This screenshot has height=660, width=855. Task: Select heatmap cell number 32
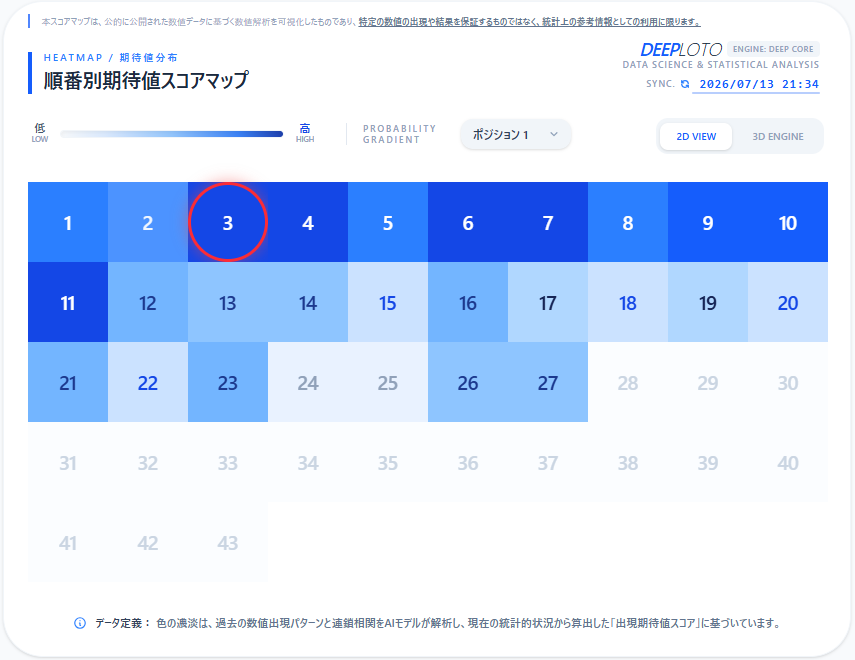[x=148, y=462]
